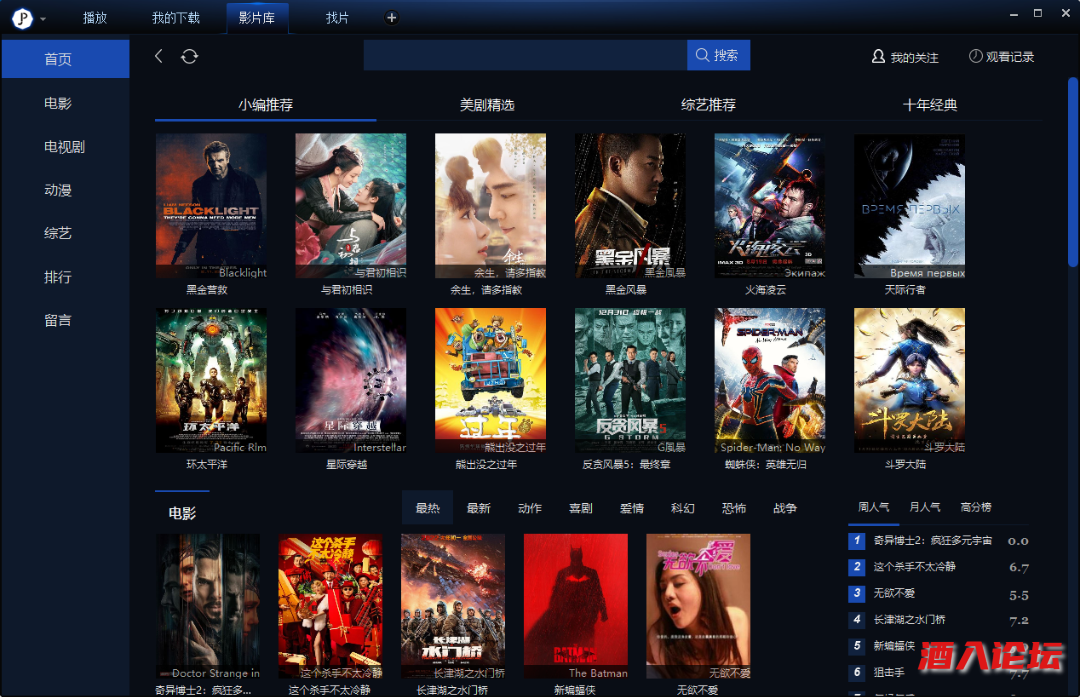The image size is (1080, 697).
Task: Open ranking entry 这个杀手不太冷静
Action: click(x=915, y=567)
